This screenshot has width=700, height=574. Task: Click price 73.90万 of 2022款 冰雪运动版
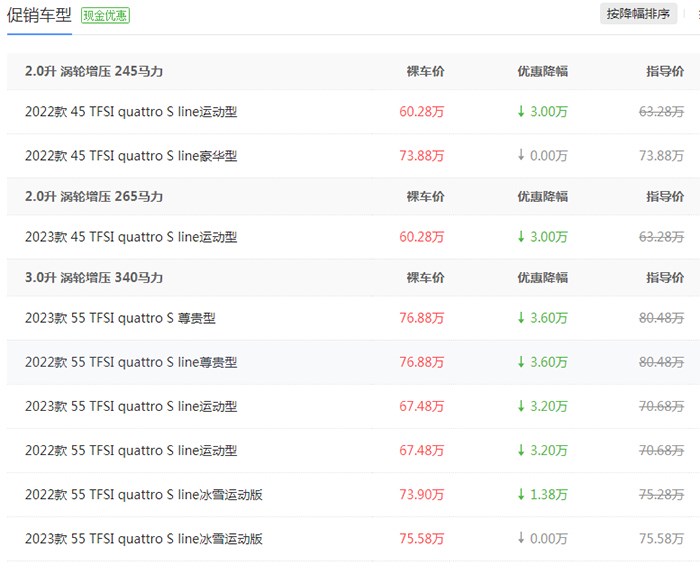click(x=422, y=495)
